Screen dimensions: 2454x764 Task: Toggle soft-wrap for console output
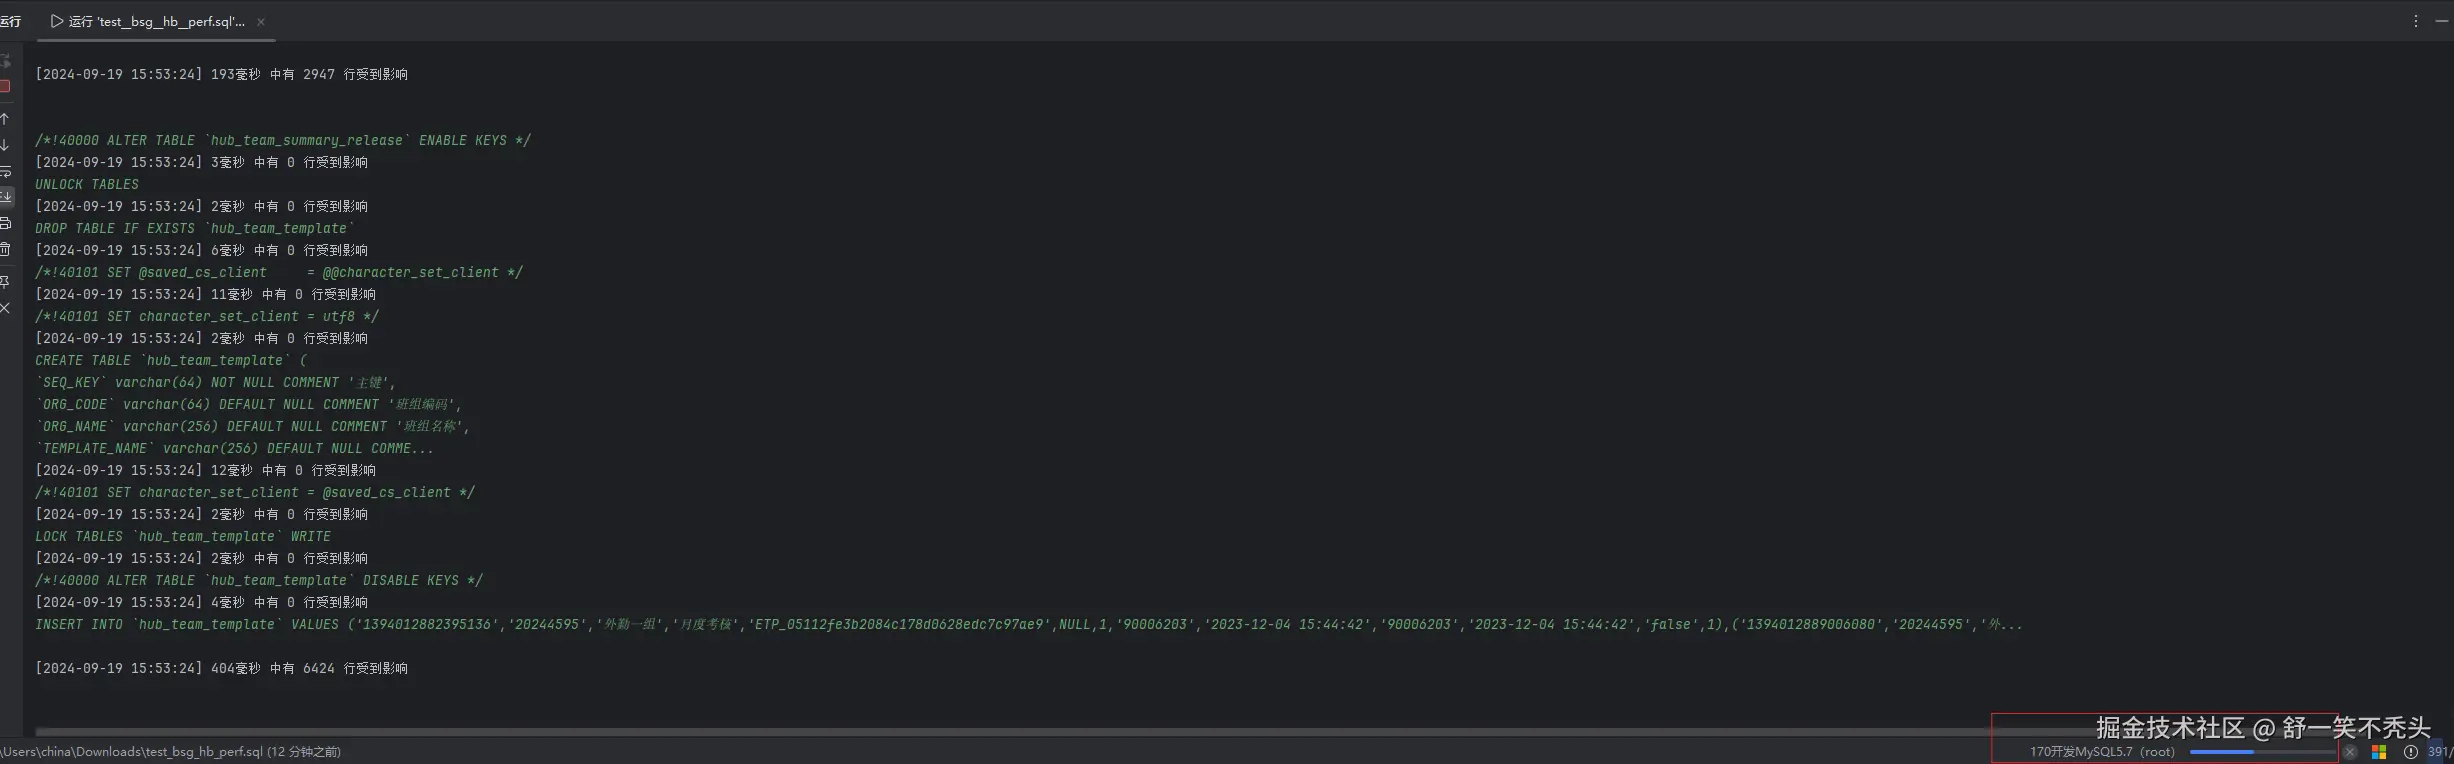click(x=5, y=171)
